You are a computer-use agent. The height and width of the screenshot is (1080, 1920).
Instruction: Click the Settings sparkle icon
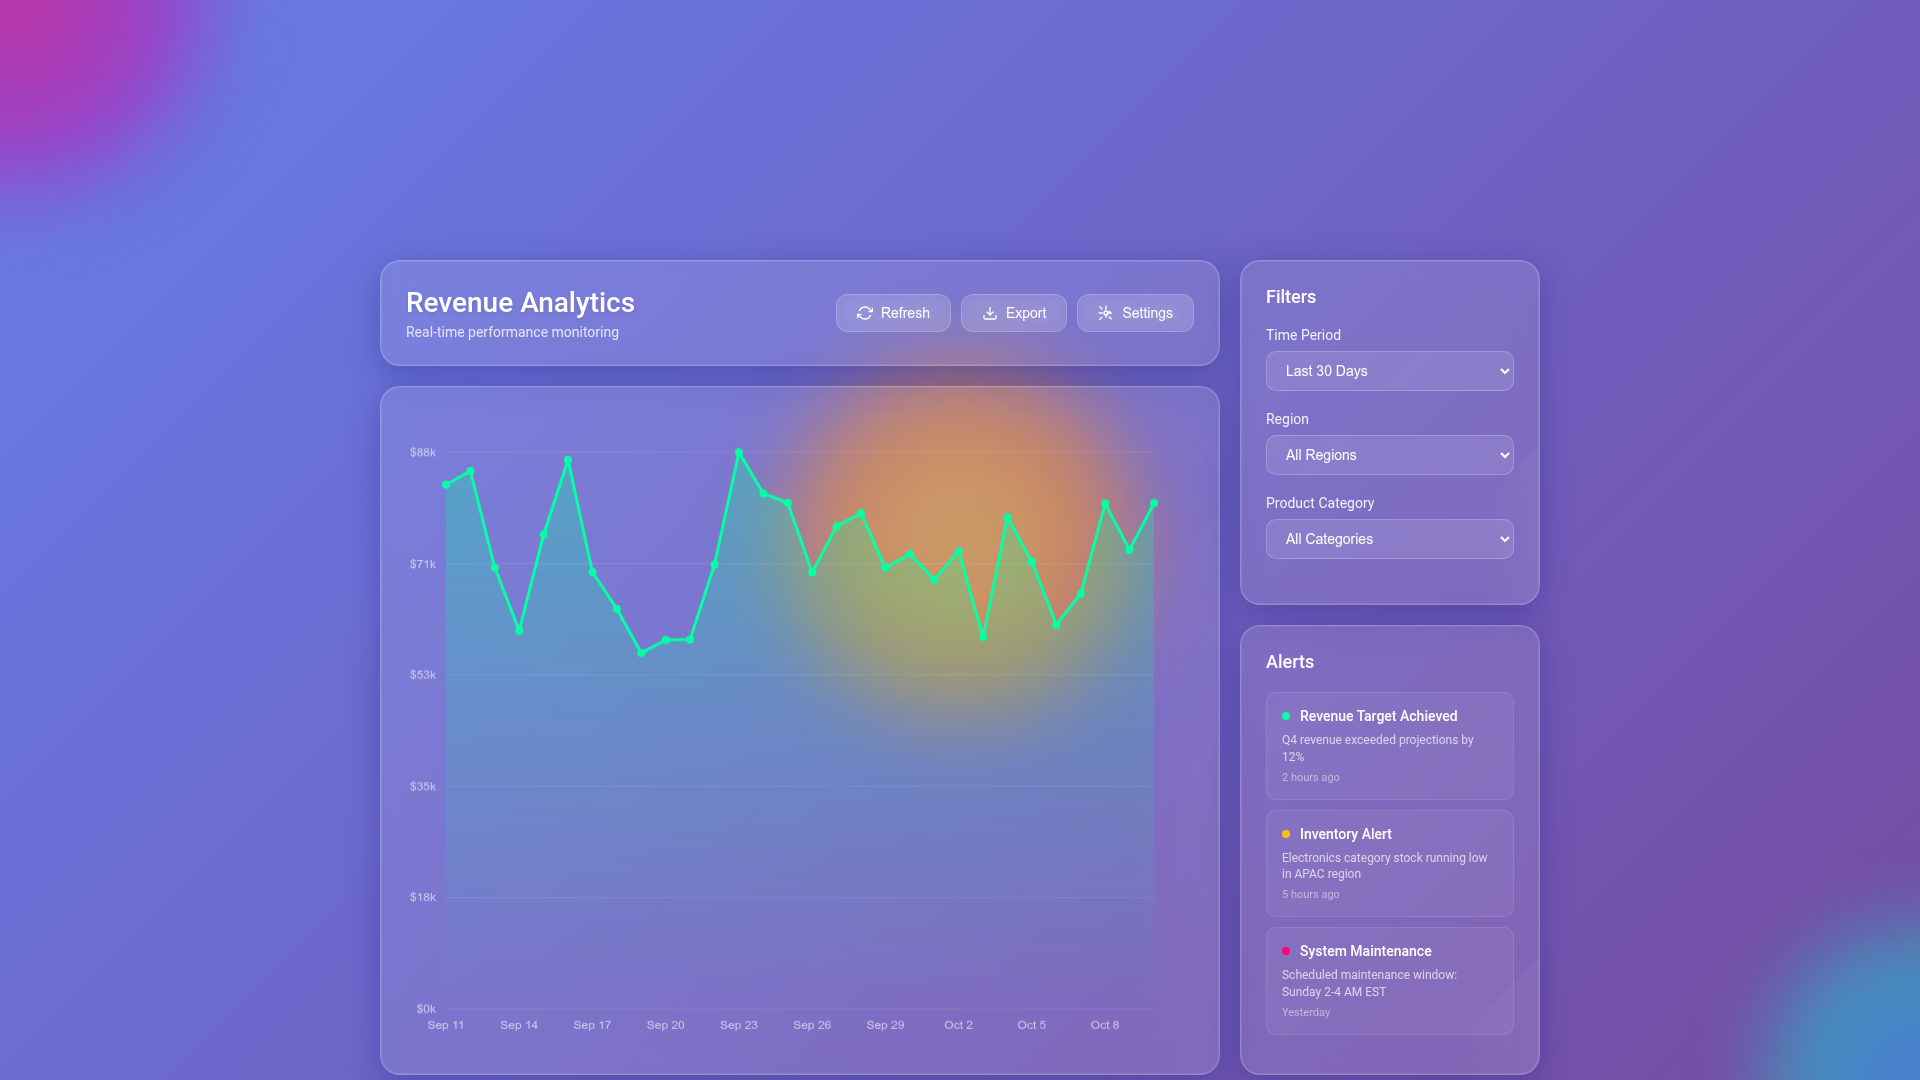click(1105, 313)
